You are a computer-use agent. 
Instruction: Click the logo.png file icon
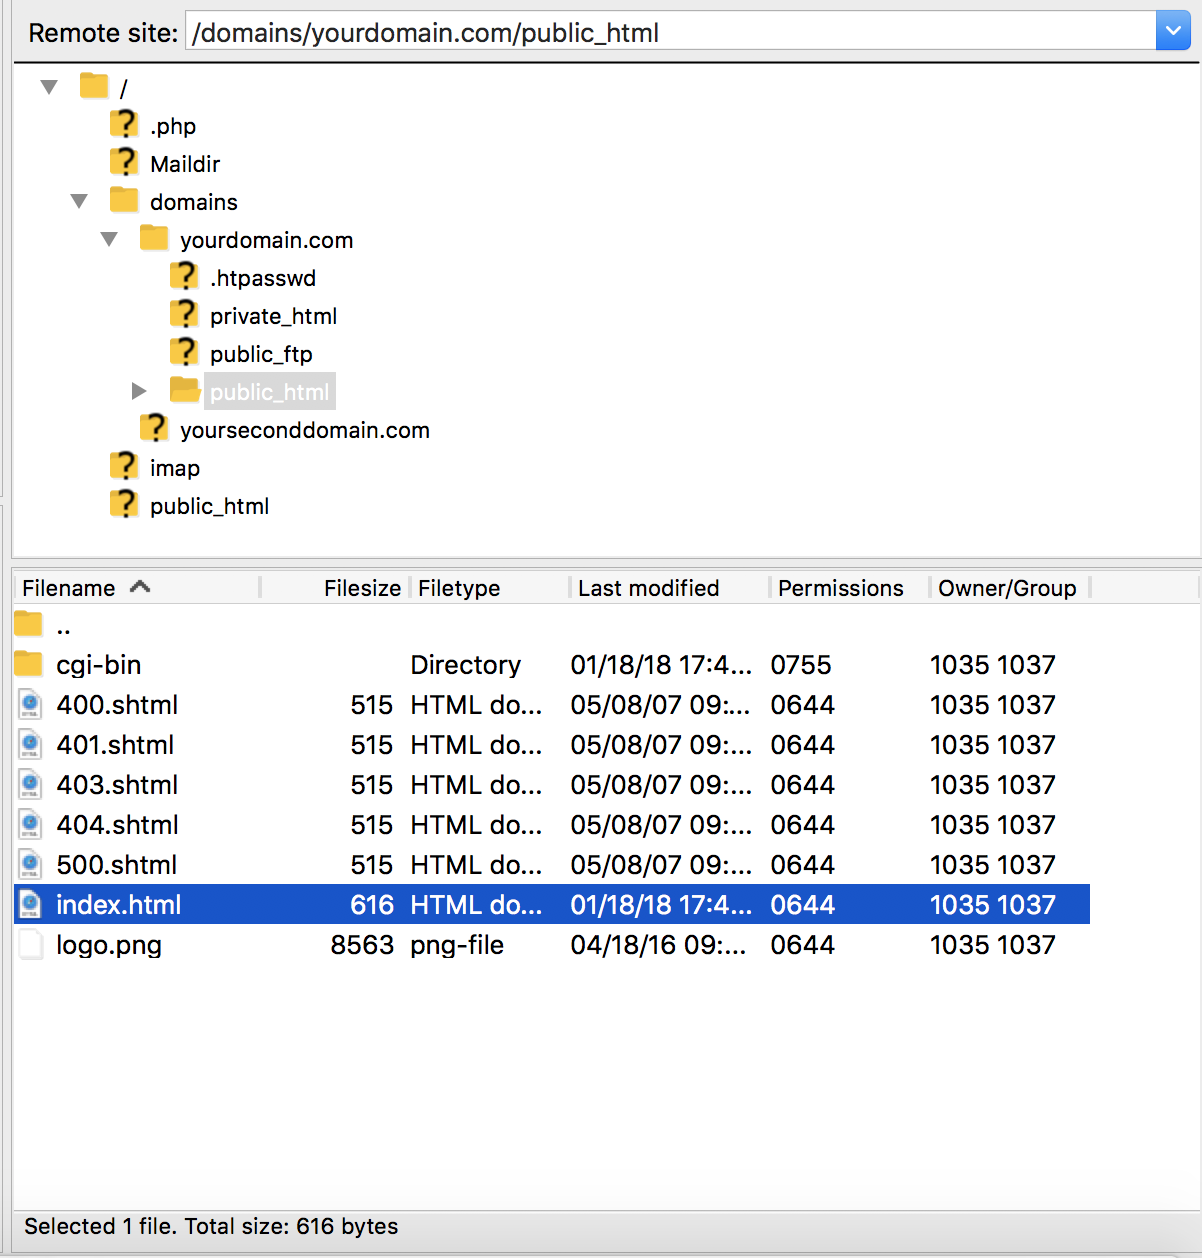(31, 944)
